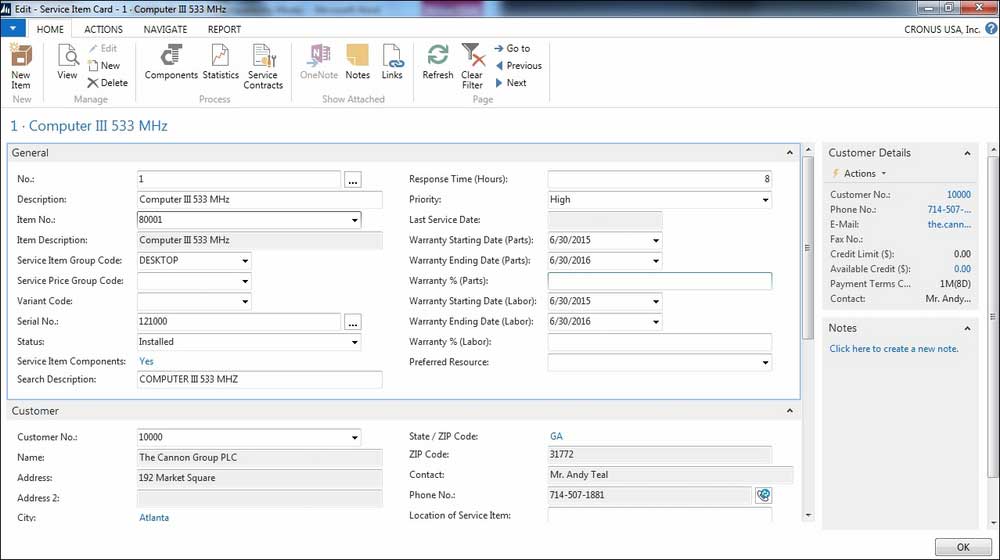
Task: Open customer number 10000 link in factbox
Action: tap(959, 195)
